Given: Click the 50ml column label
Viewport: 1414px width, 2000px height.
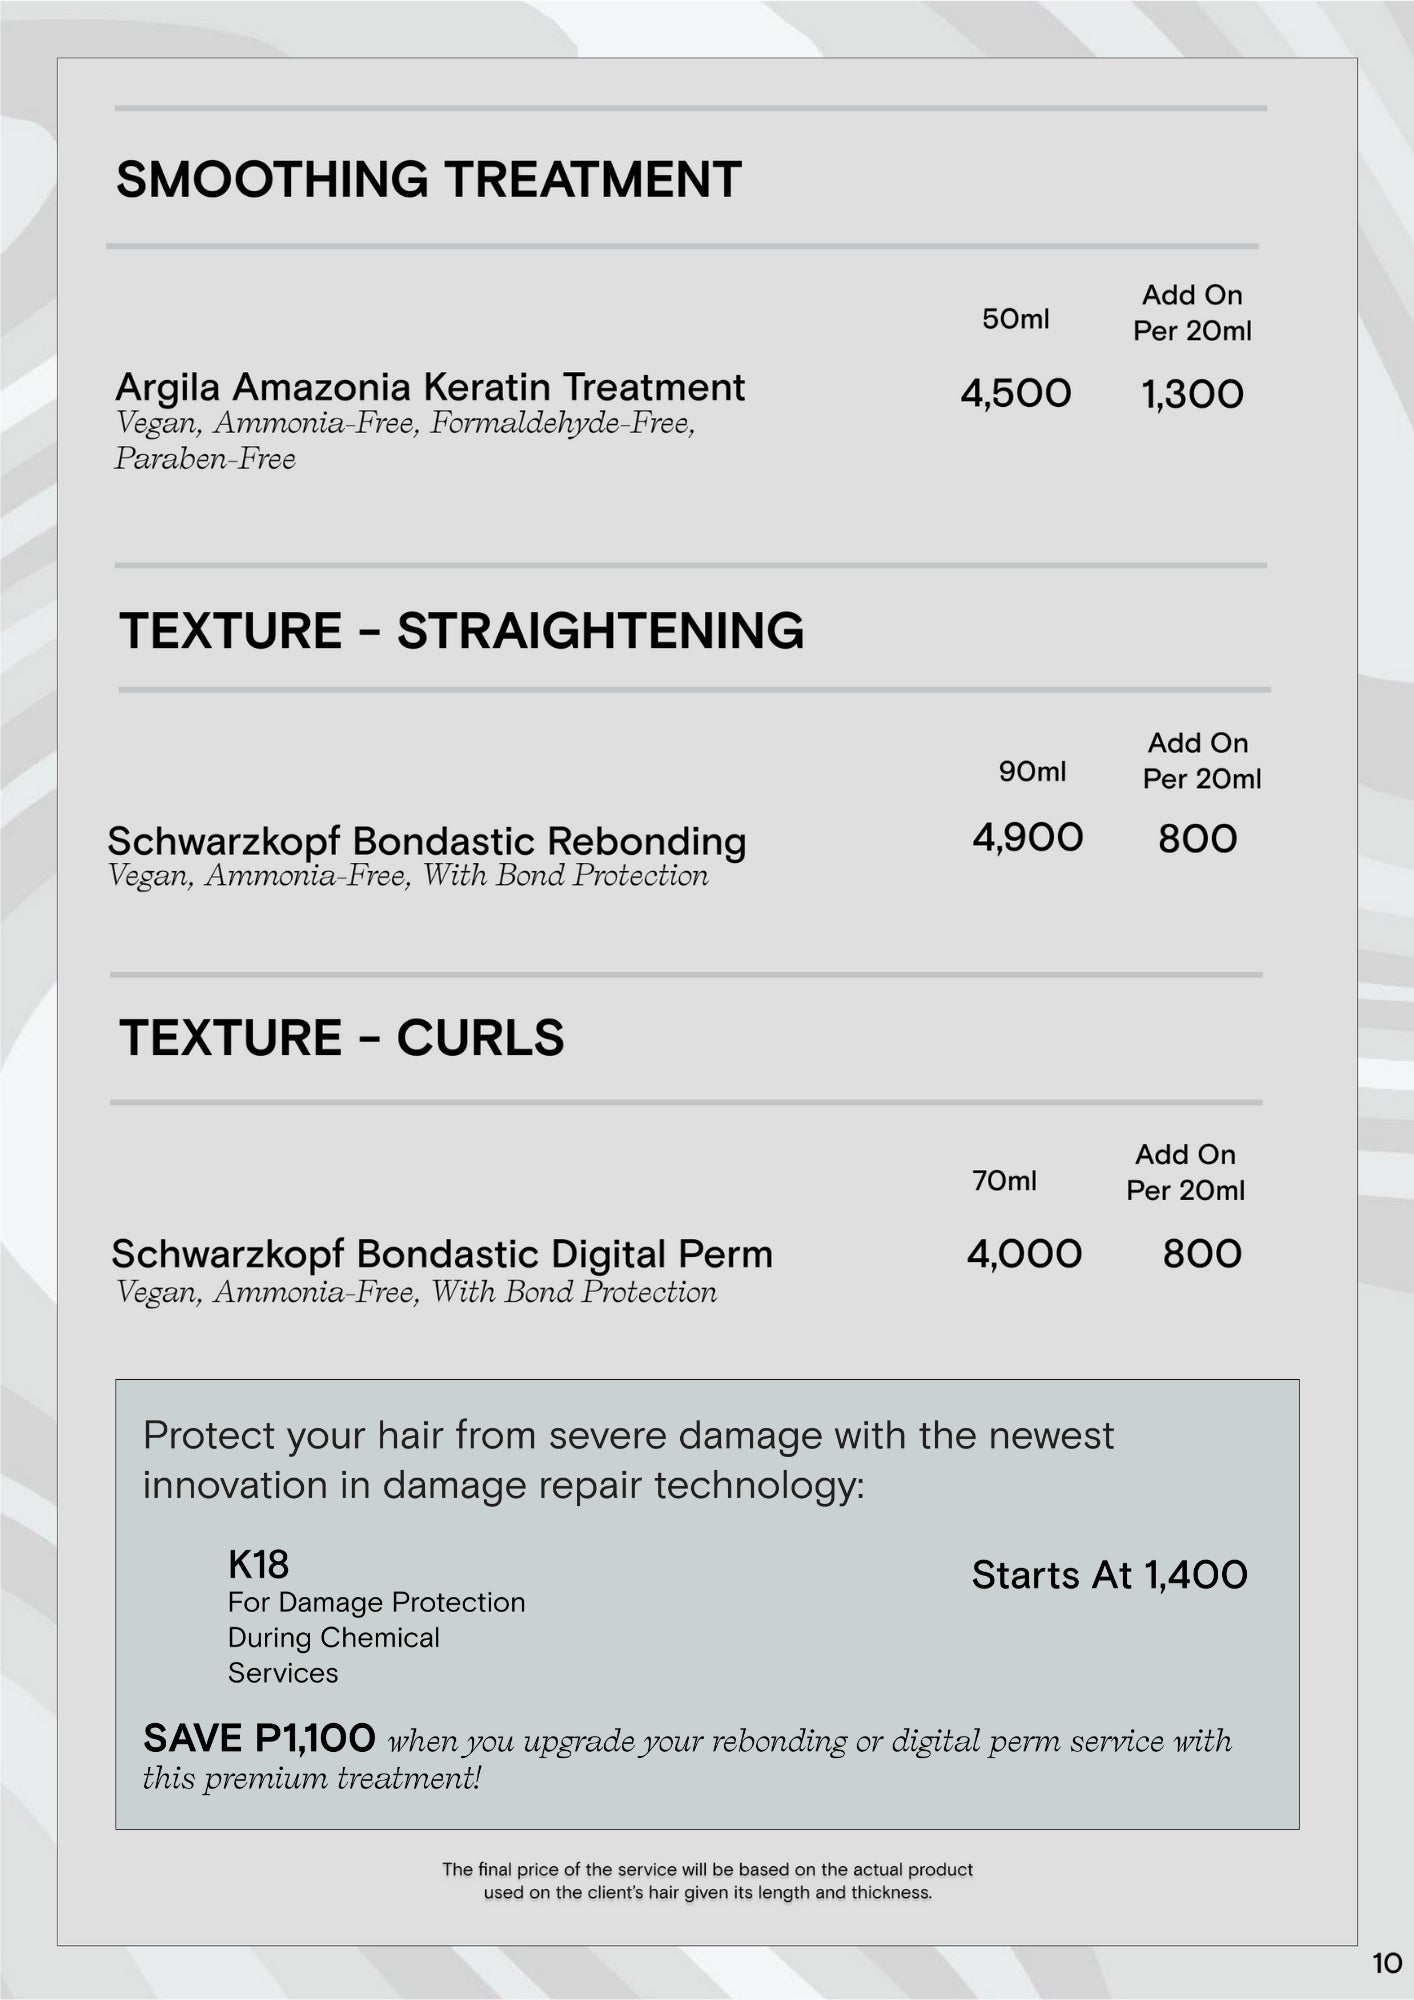Looking at the screenshot, I should click(x=1015, y=319).
